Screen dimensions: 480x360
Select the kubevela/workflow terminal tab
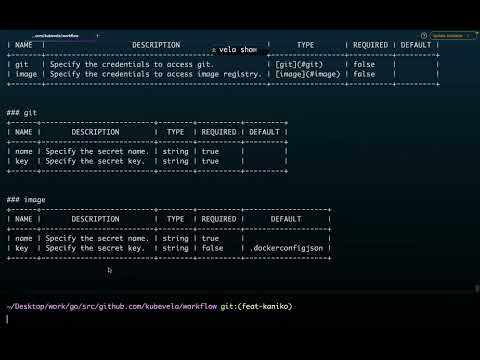point(57,36)
